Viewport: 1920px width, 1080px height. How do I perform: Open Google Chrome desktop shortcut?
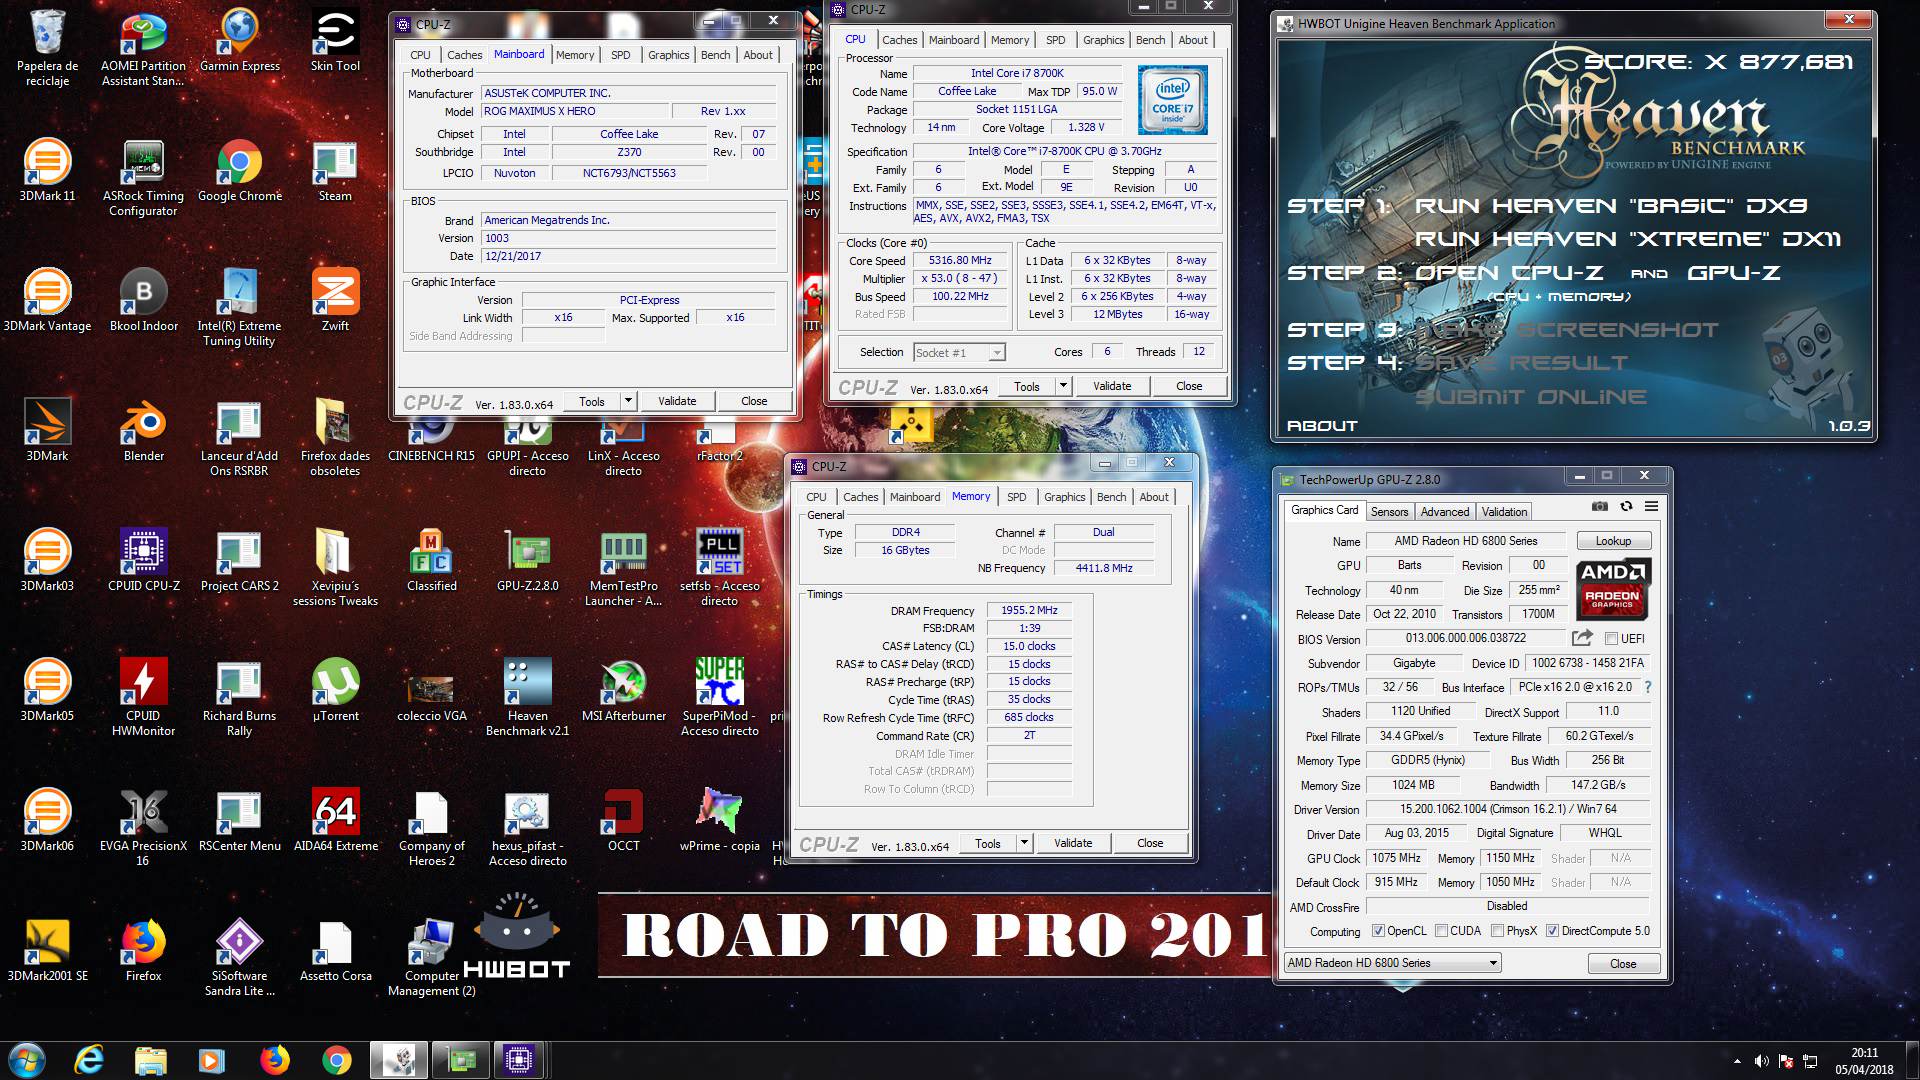[240, 170]
